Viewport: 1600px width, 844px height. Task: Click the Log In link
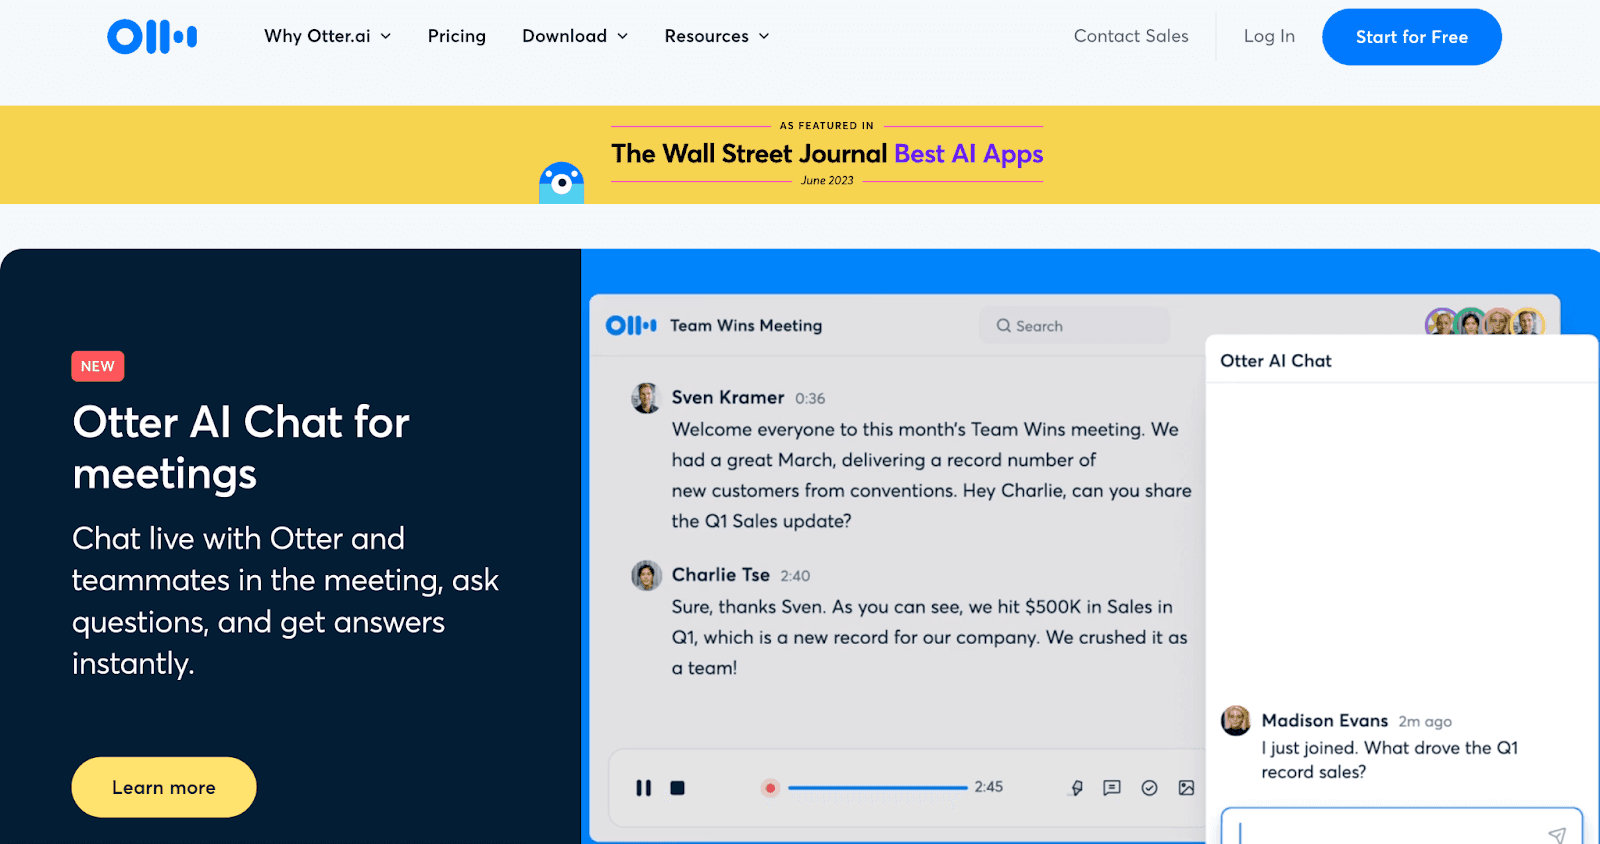click(x=1269, y=37)
